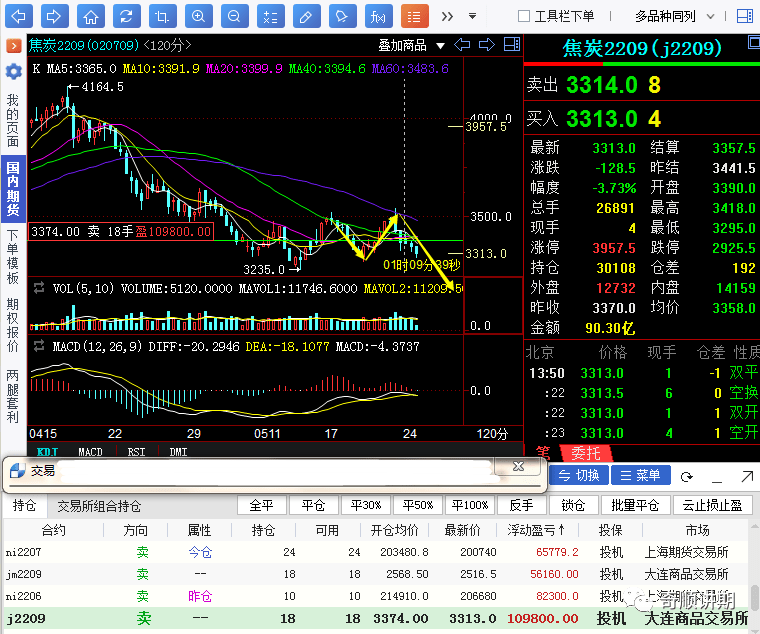This screenshot has width=760, height=634.
Task: Open the 交易所组合持仓 tab
Action: [99, 506]
